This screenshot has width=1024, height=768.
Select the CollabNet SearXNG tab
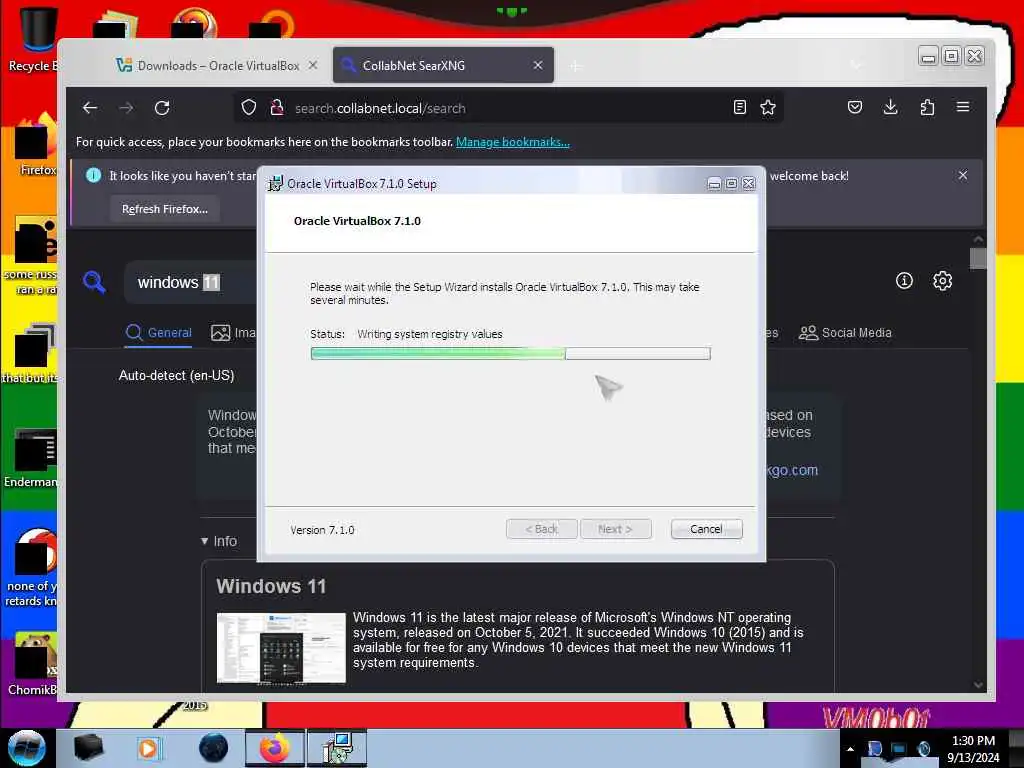443,65
